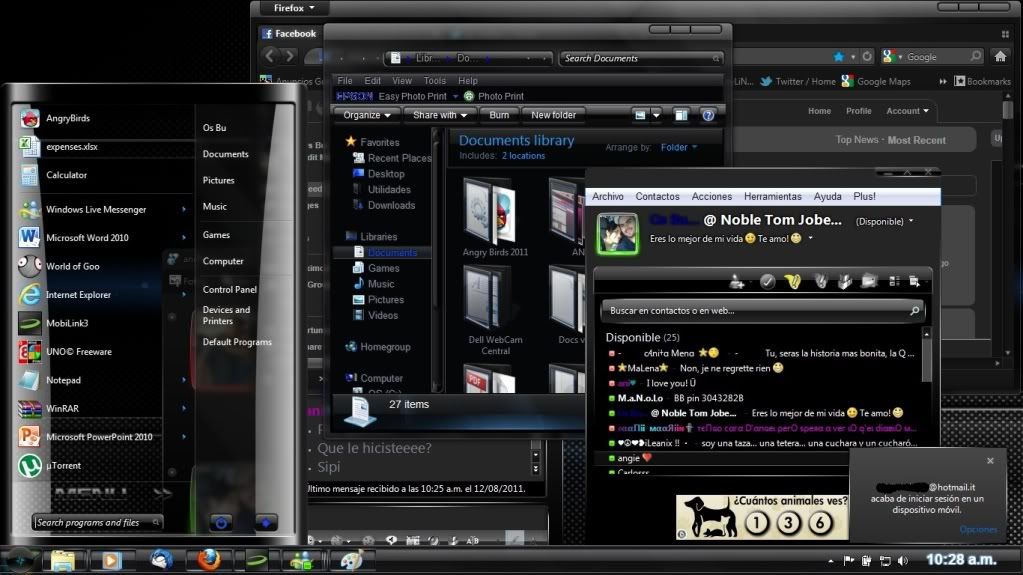
Task: Open the Messenger profile picture
Action: 617,233
